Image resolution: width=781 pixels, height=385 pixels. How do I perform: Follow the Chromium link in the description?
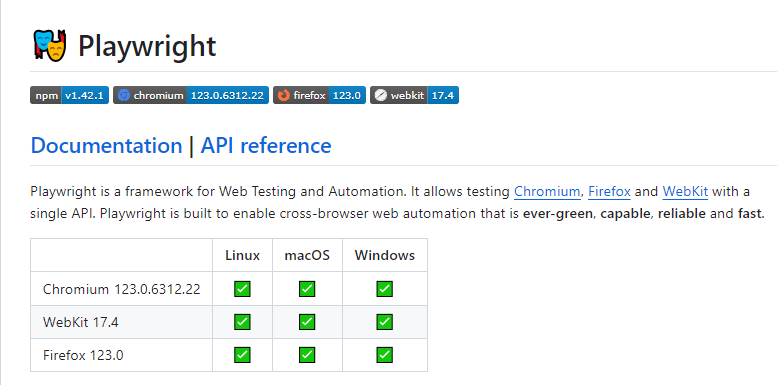point(547,192)
